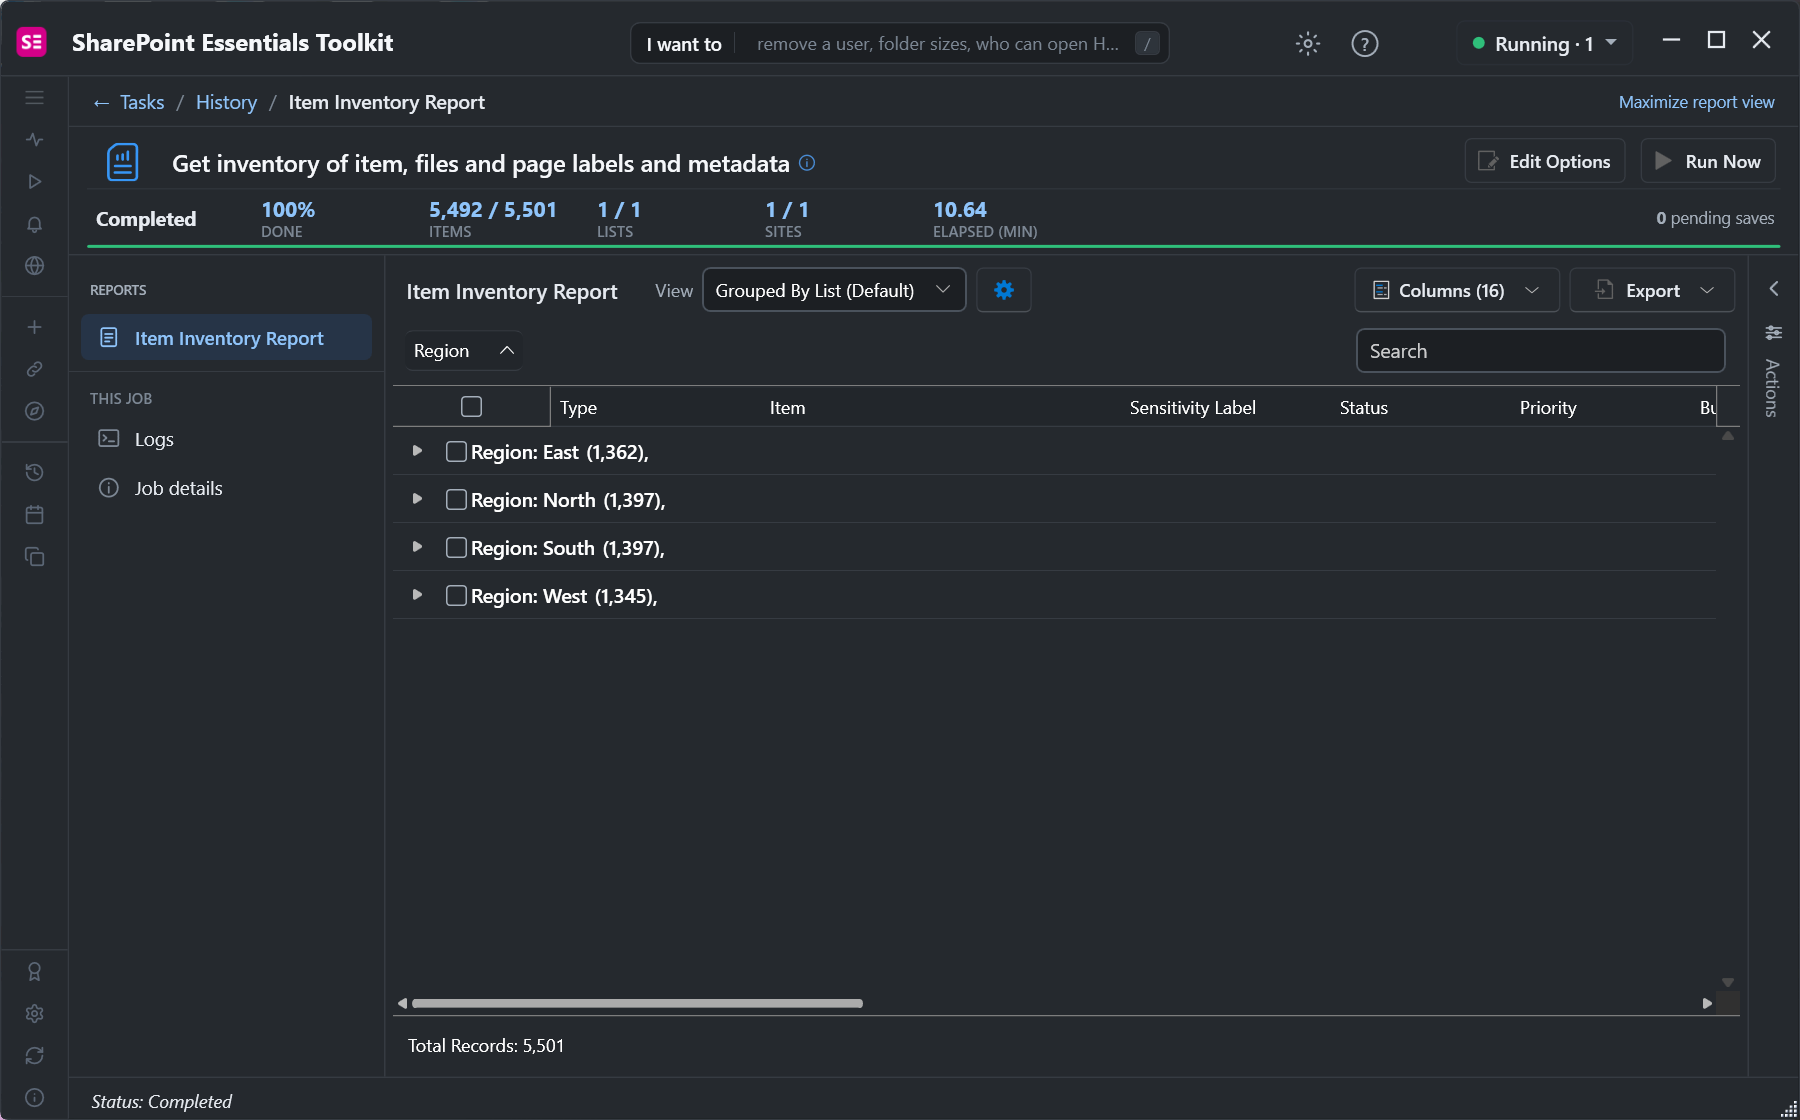Click the copy documents sidebar icon
This screenshot has height=1120, width=1800.
tap(34, 556)
